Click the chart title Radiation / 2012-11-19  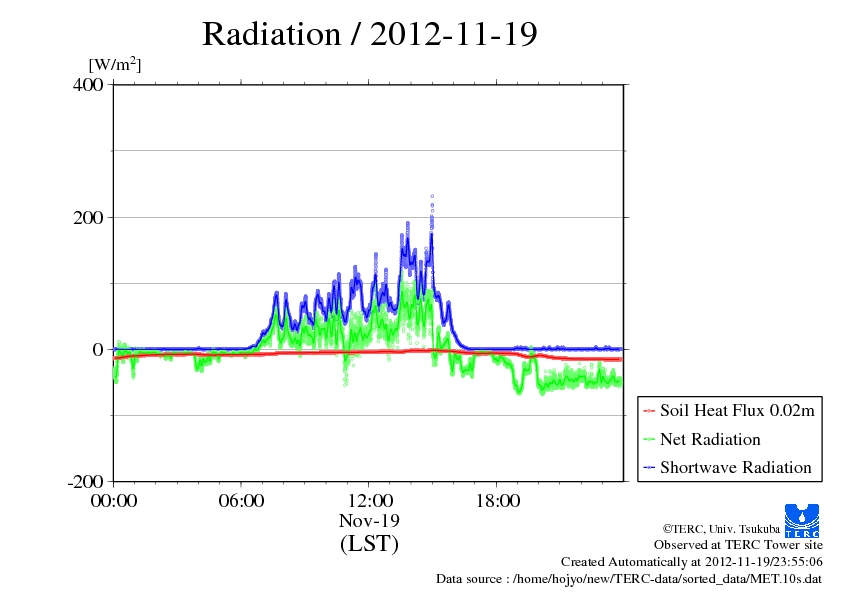pyautogui.click(x=369, y=34)
